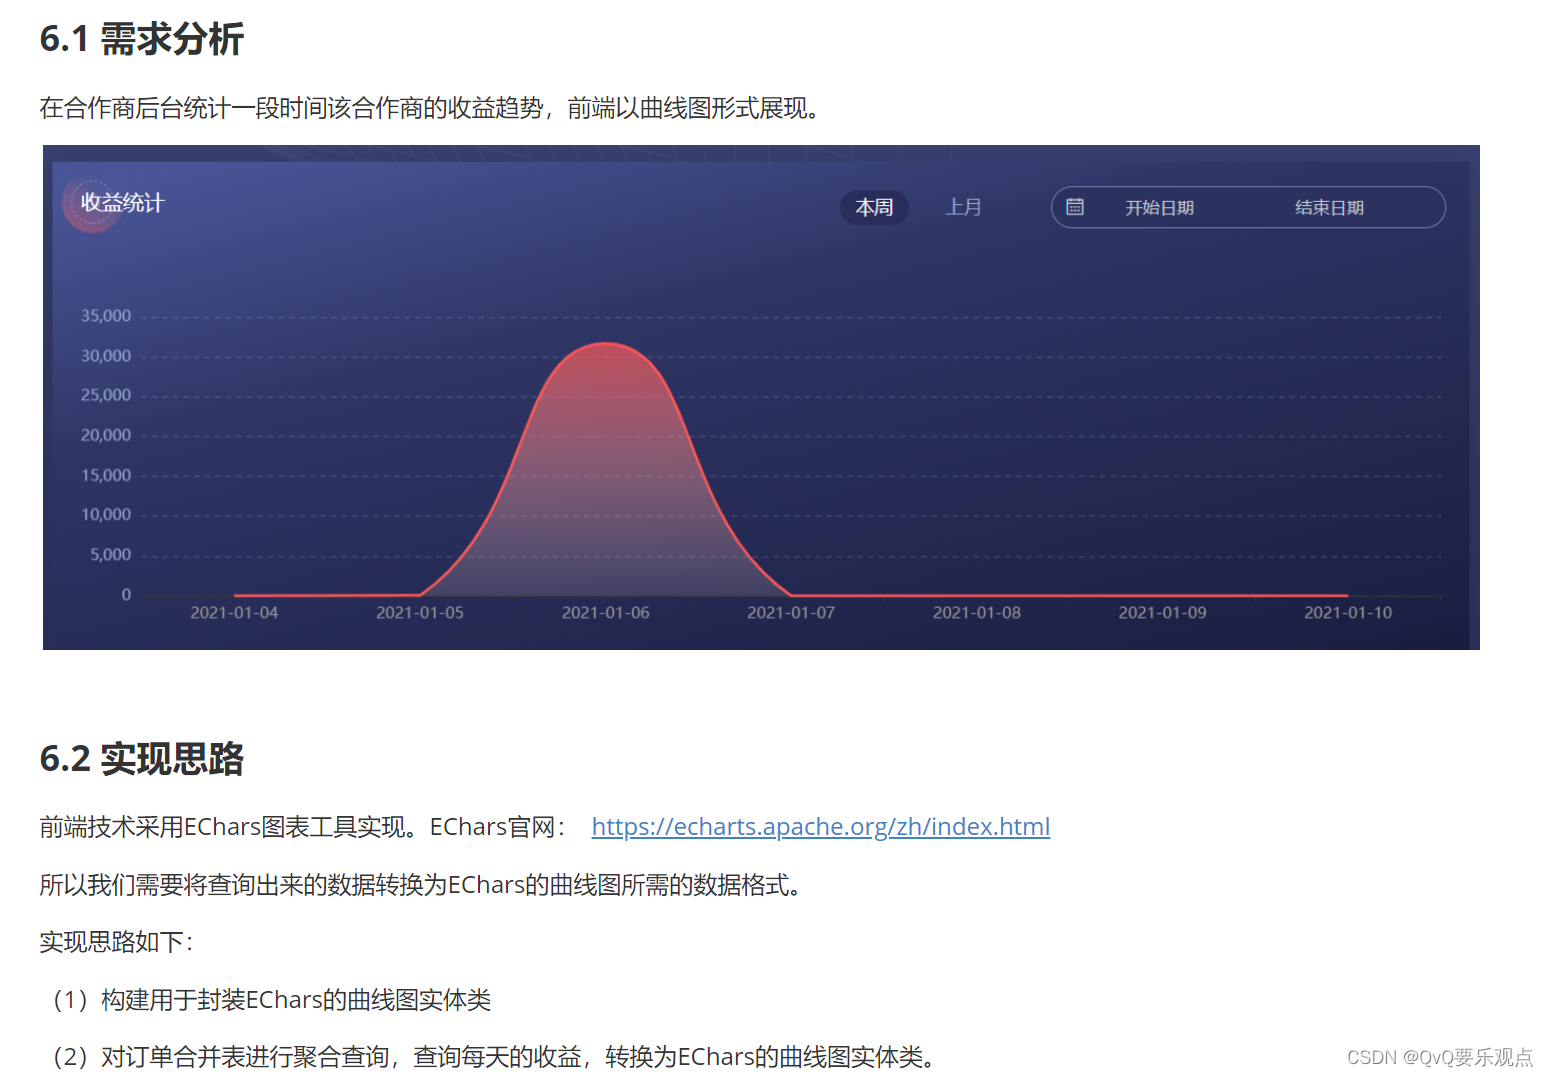Click the 2021-01-07 axis label
The image size is (1548, 1077).
click(x=791, y=612)
